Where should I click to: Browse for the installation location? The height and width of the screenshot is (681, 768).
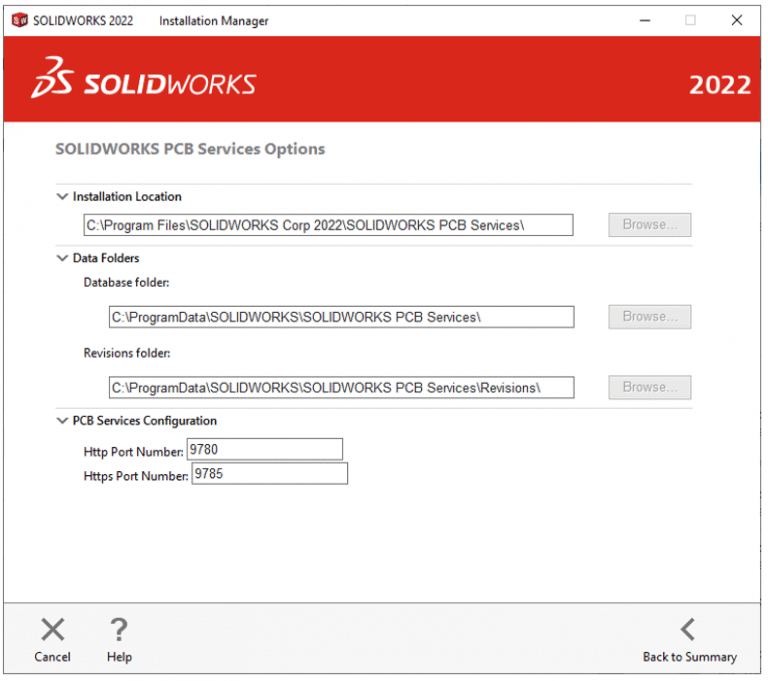click(650, 225)
